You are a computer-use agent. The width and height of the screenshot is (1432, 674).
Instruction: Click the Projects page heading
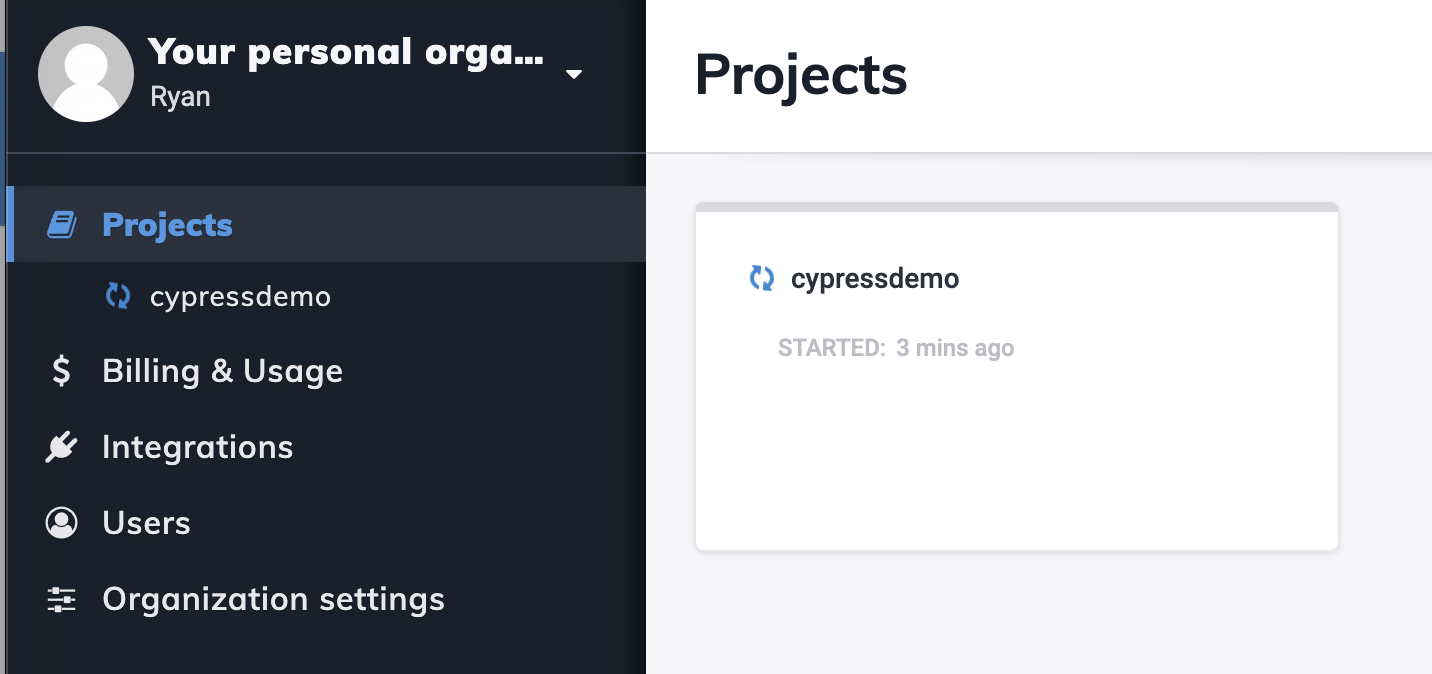click(801, 75)
